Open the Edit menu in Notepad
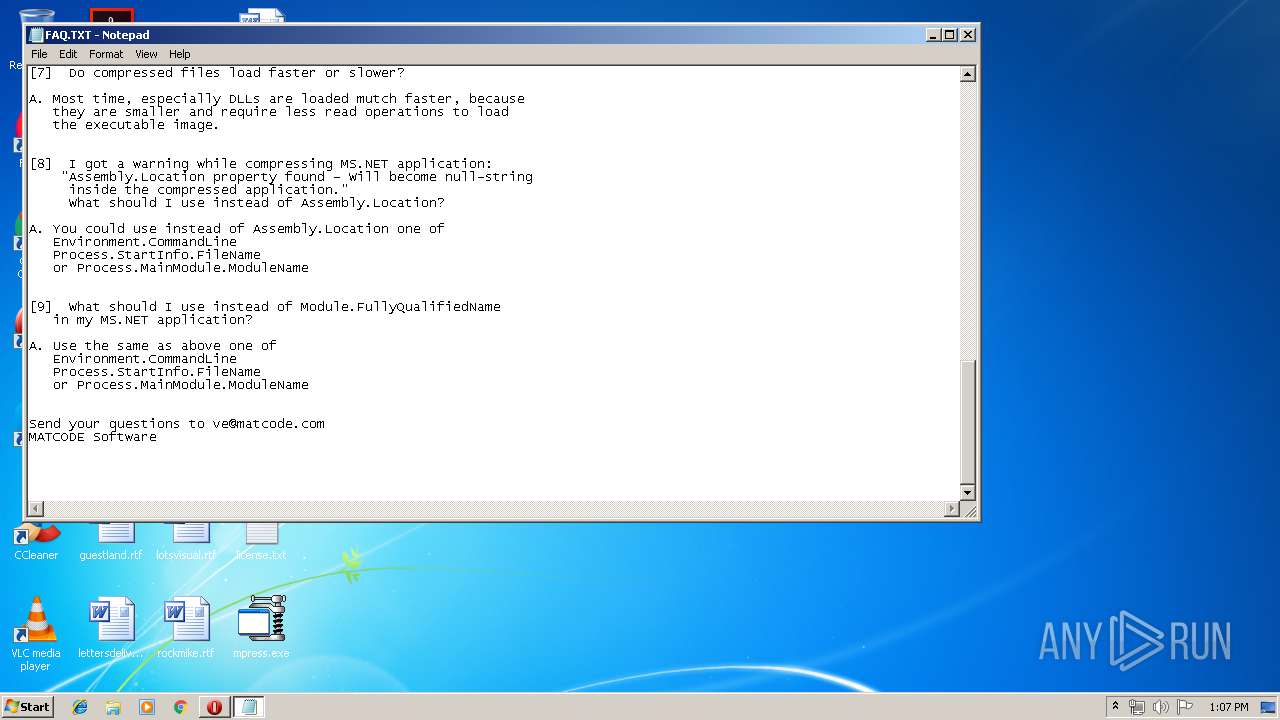 (x=68, y=54)
